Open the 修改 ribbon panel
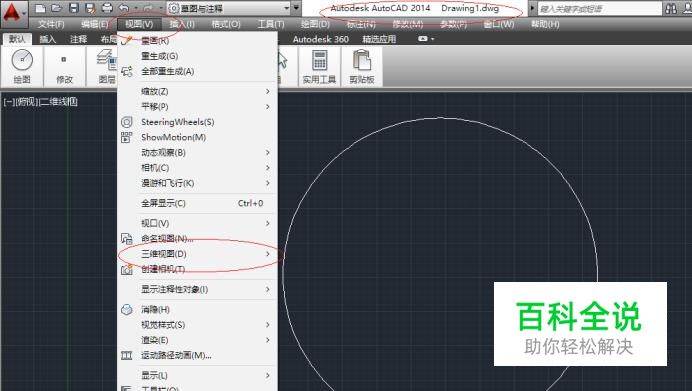 pos(64,66)
